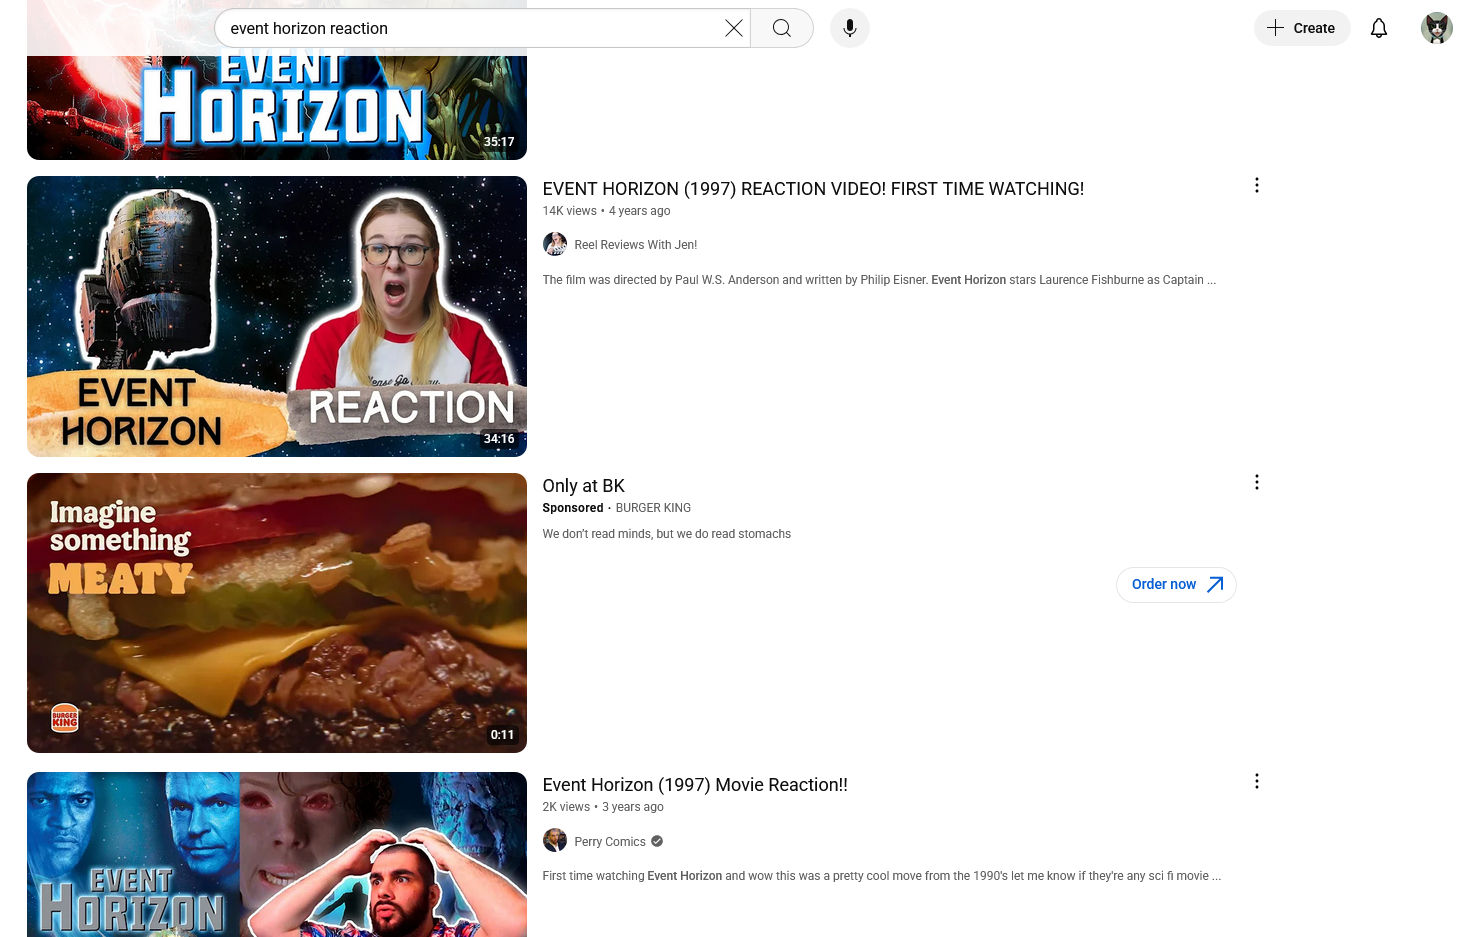Screen dimensions: 1483x937
Task: Open 'Event Horizon (1997) Movie Reaction!!' title
Action: 695,785
